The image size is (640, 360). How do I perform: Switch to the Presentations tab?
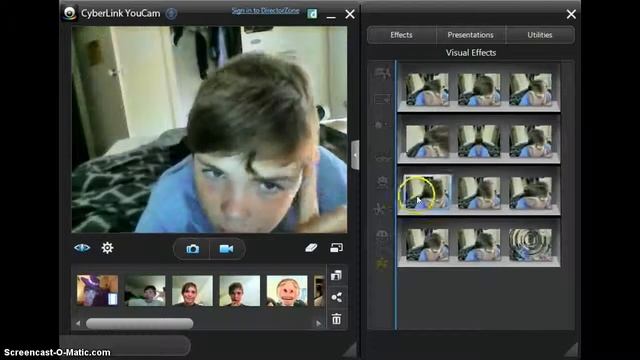(470, 35)
